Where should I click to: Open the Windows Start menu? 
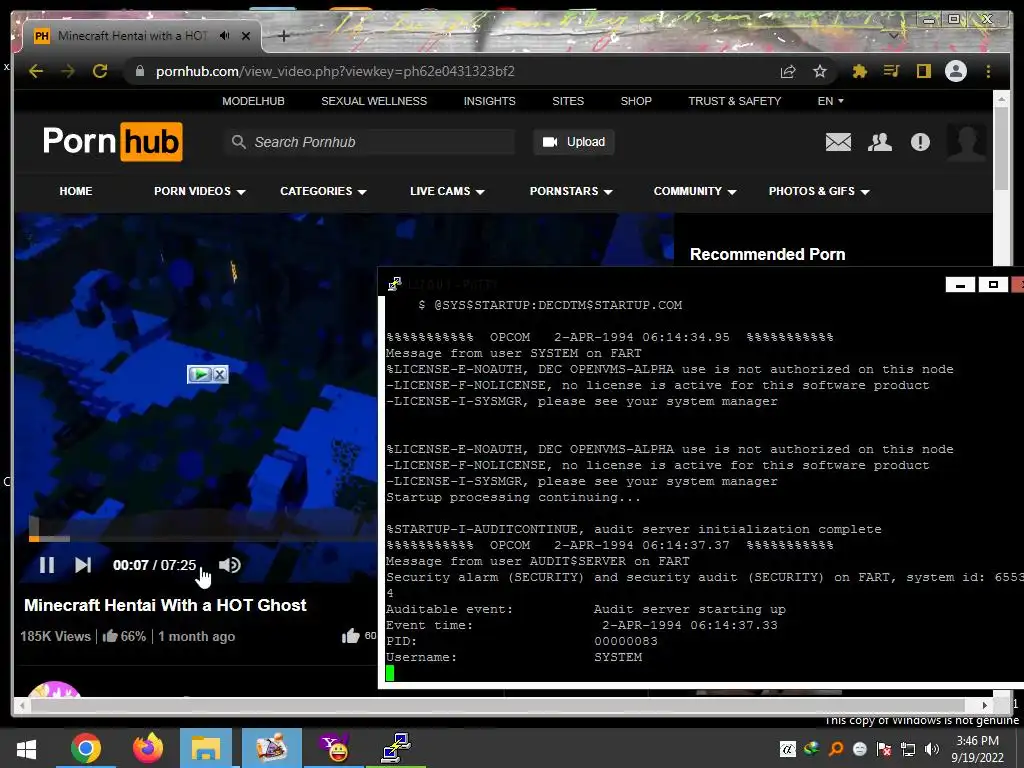pos(26,748)
